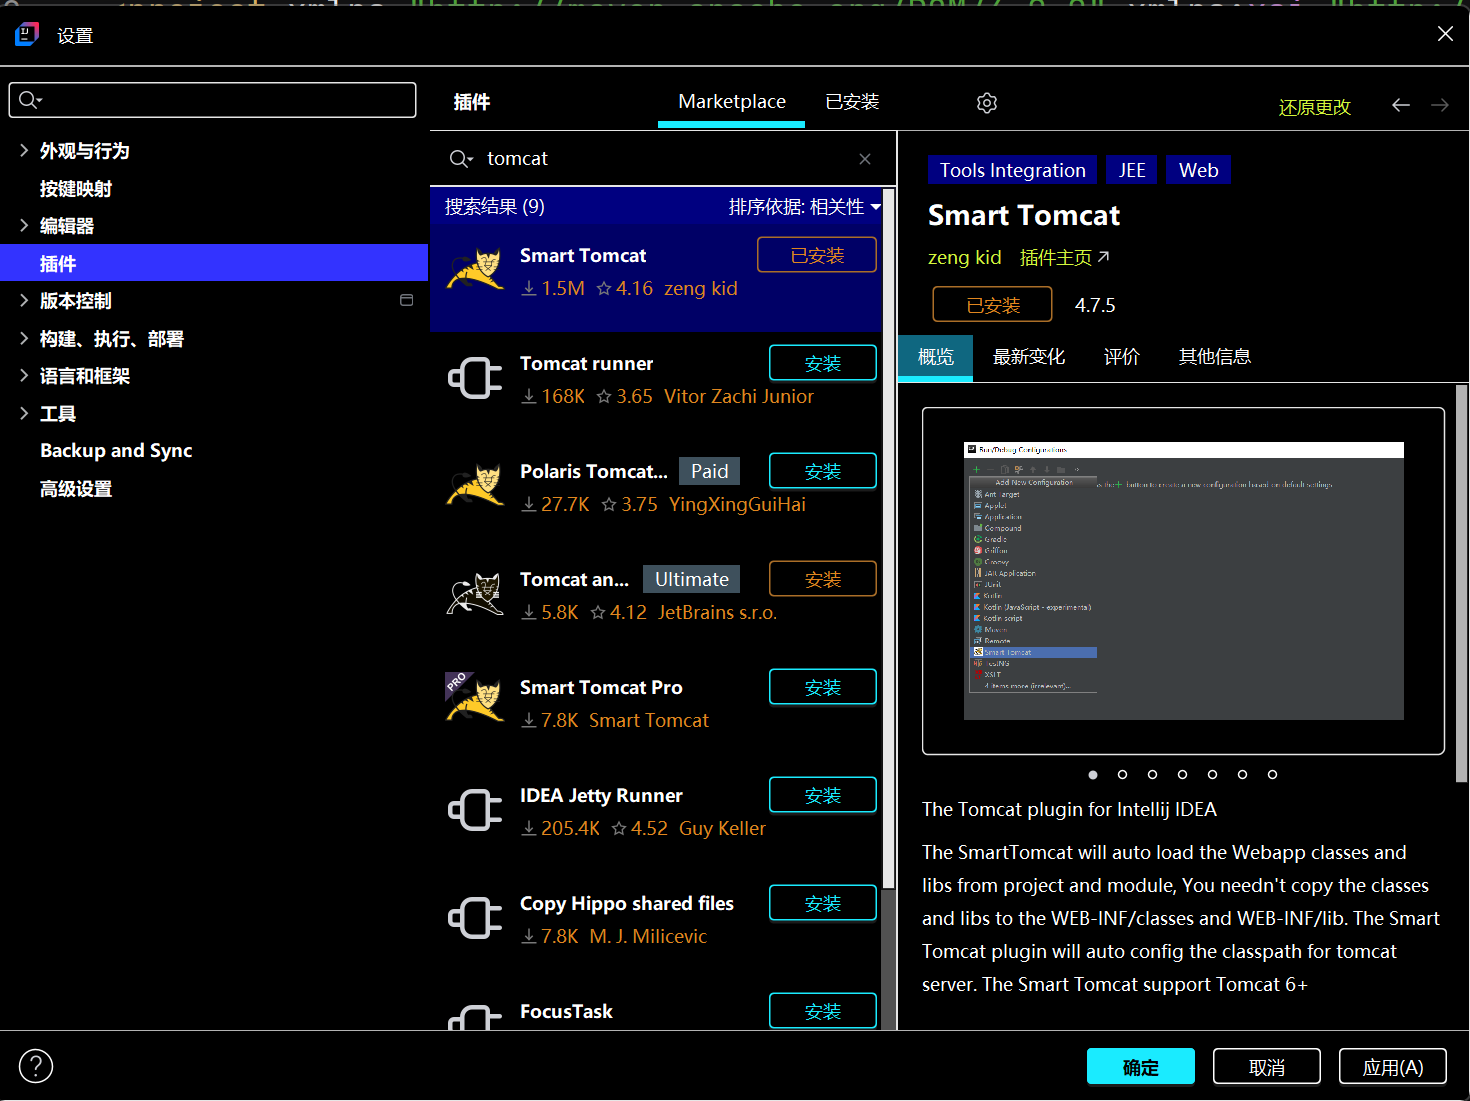Click the Smart Tomcat Pro icon
1470x1101 pixels.
point(476,697)
